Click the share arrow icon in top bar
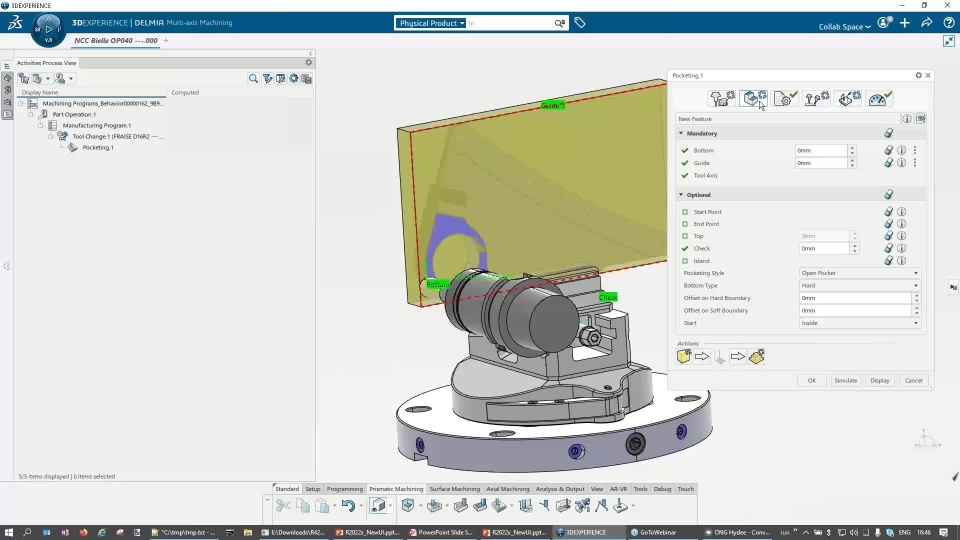This screenshot has height=540, width=960. 927,23
